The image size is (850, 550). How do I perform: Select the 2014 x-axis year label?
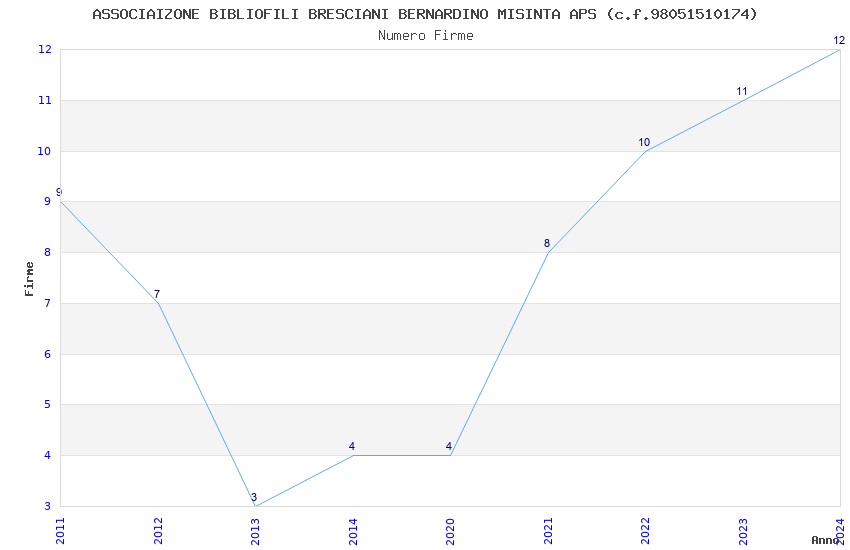[353, 531]
